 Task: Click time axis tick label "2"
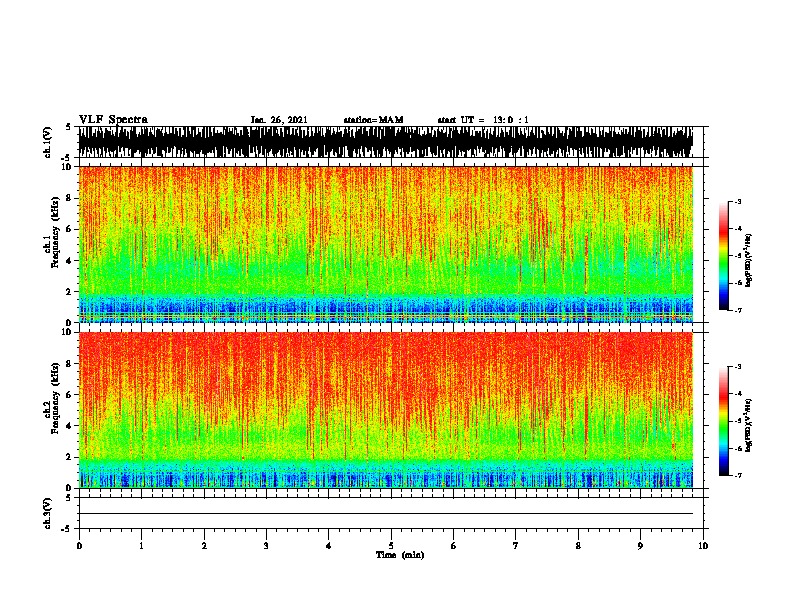point(204,546)
